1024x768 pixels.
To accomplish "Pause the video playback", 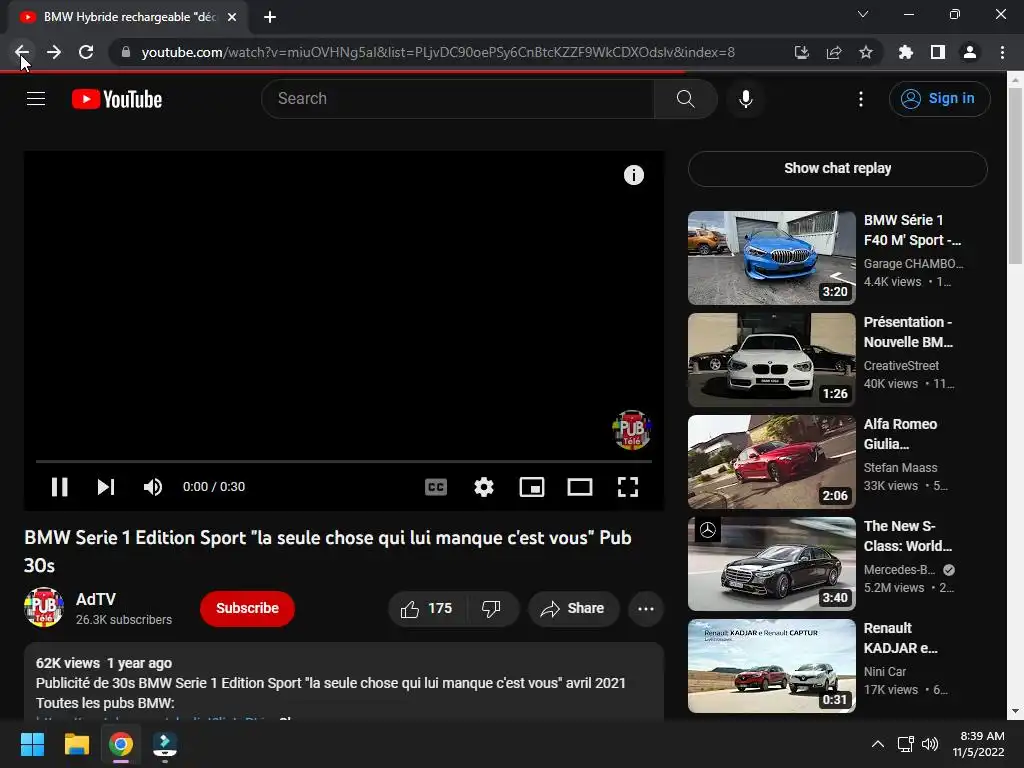I will click(59, 487).
